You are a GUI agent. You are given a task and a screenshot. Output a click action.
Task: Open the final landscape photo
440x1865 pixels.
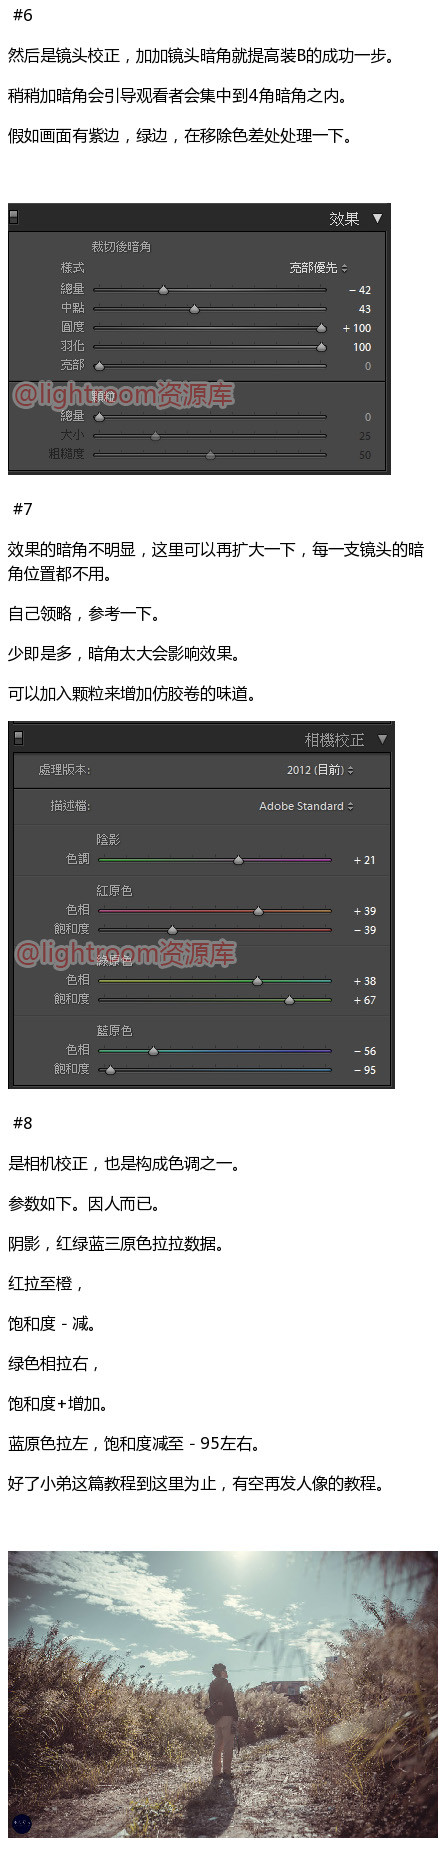tap(222, 1693)
